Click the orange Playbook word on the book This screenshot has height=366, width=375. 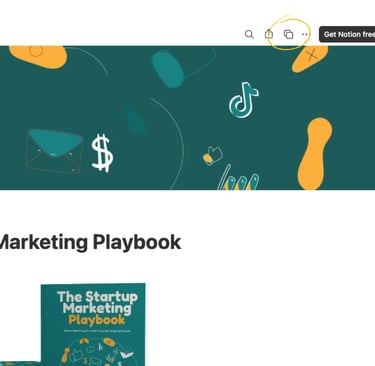[97, 320]
